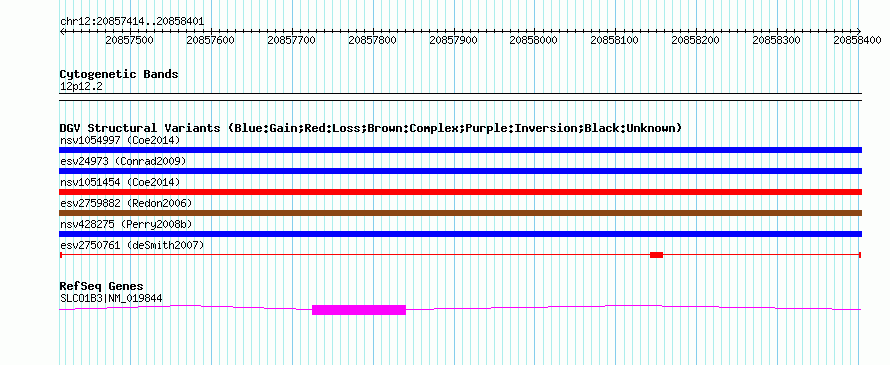Open the RefSeq Genes track title

click(x=102, y=286)
